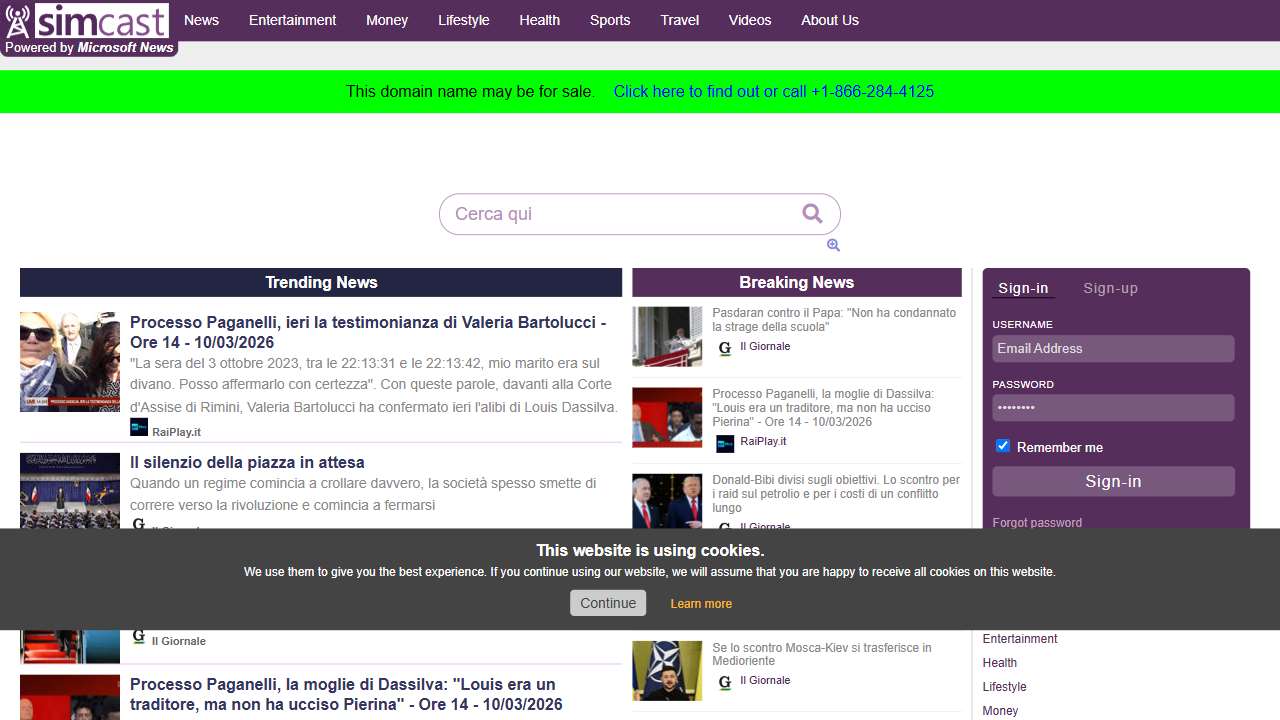Focus the Email Address username field
The height and width of the screenshot is (720, 1280).
click(x=1113, y=349)
